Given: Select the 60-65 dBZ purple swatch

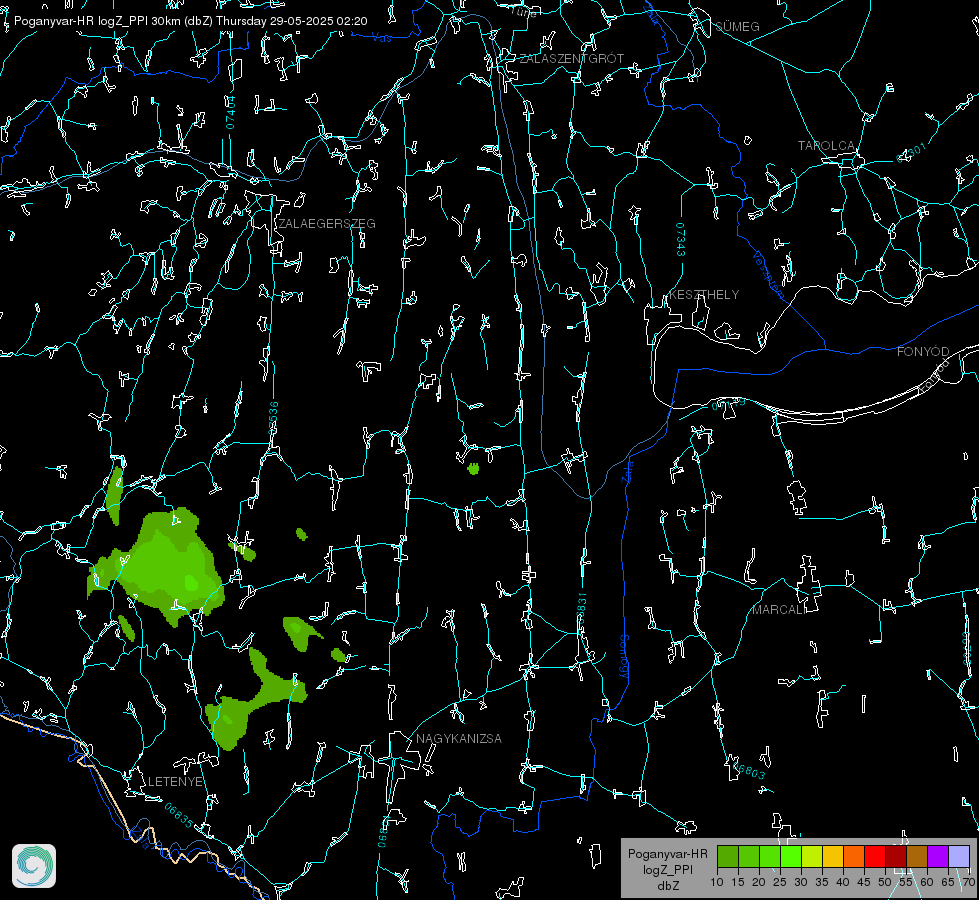Looking at the screenshot, I should (937, 856).
